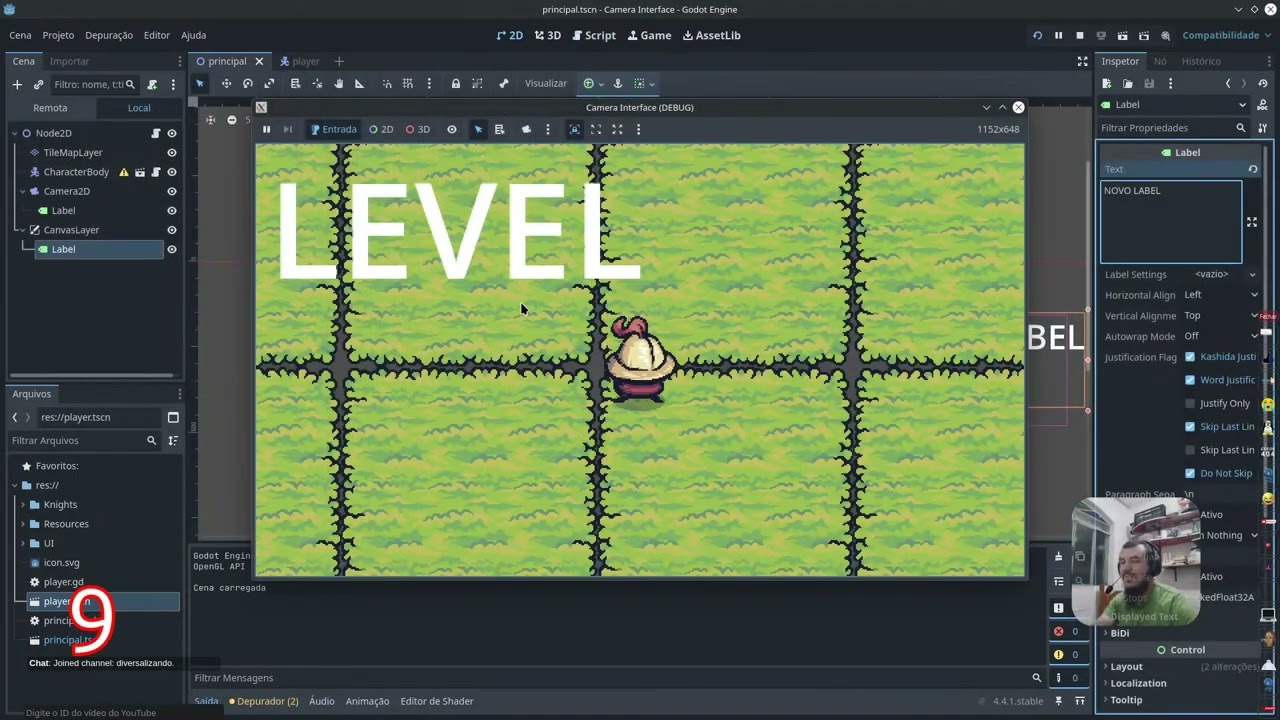
Task: Revert the Text property value
Action: (1252, 169)
